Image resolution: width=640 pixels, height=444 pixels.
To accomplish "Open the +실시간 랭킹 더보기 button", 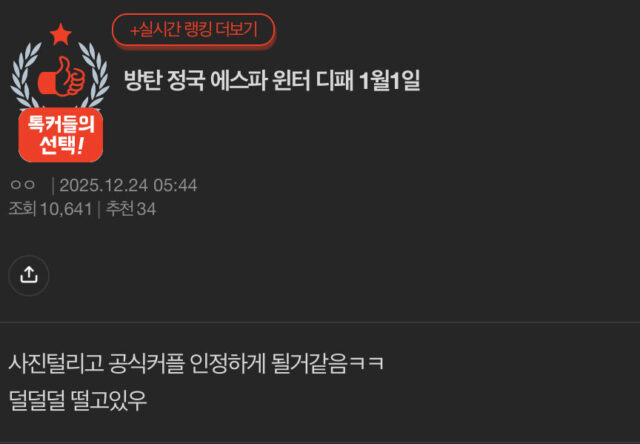I will pos(193,30).
